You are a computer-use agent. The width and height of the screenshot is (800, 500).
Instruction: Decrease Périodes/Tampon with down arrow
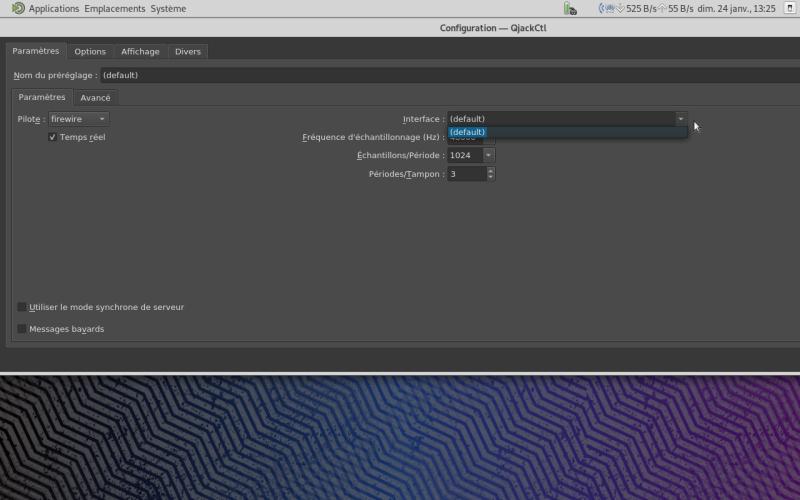tap(490, 178)
